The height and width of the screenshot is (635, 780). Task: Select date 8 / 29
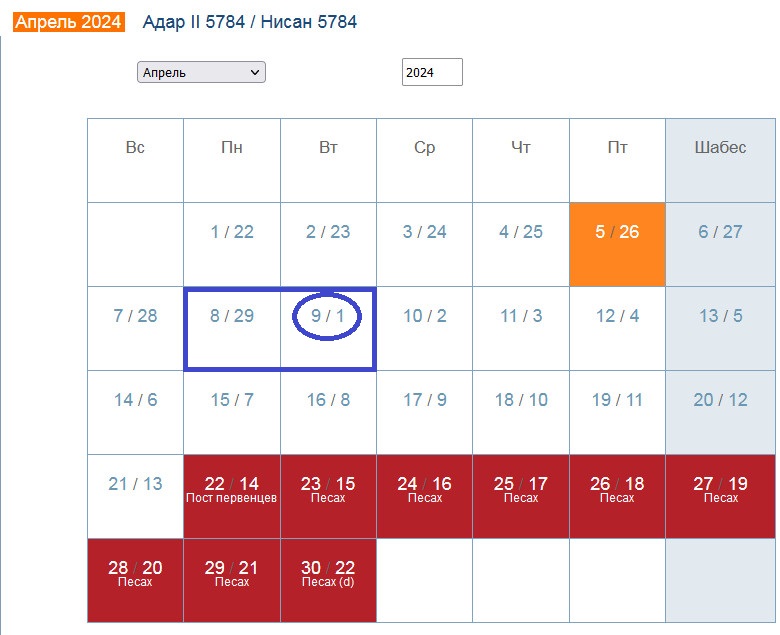(232, 316)
